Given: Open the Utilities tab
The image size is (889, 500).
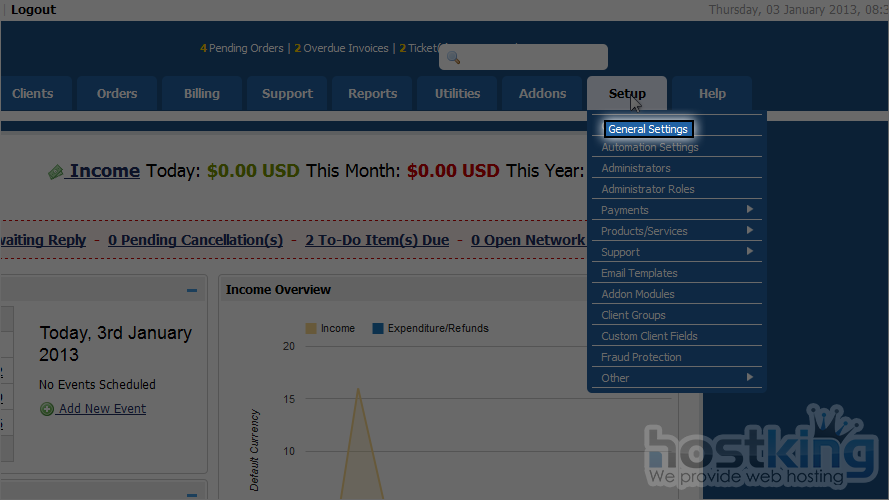Looking at the screenshot, I should (x=457, y=94).
